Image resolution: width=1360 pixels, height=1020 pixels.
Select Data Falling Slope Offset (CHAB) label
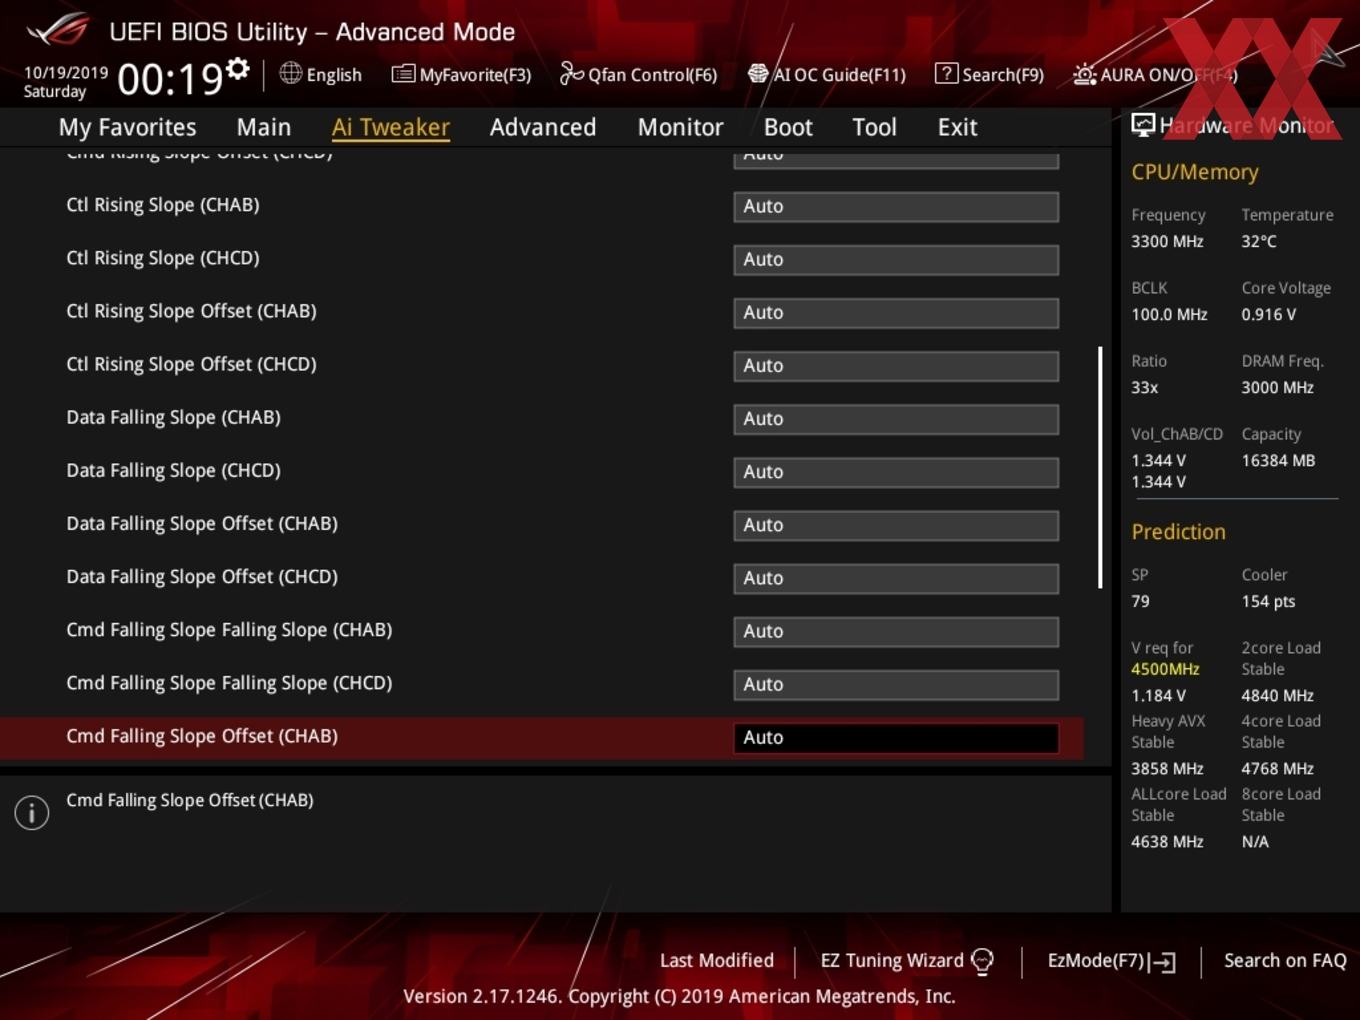point(202,523)
